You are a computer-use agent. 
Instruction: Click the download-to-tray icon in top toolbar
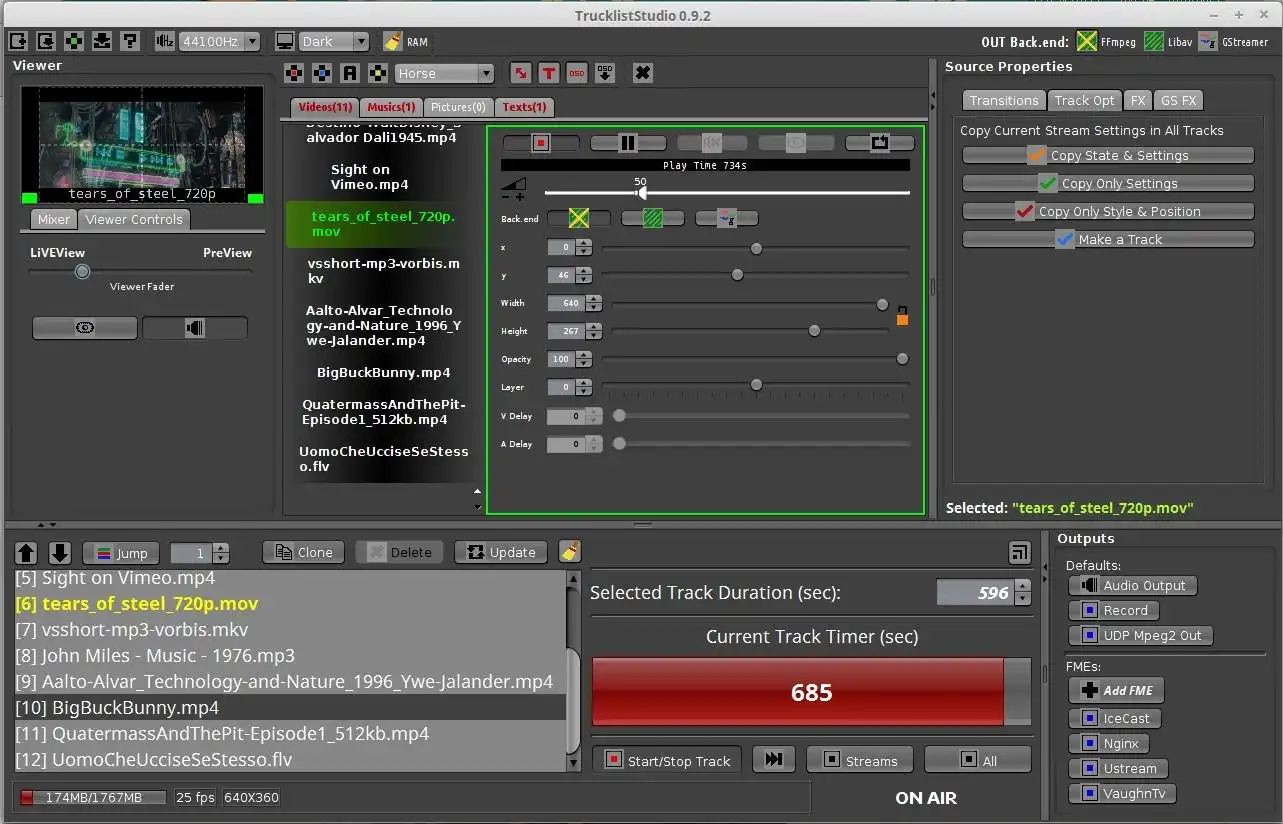[102, 41]
